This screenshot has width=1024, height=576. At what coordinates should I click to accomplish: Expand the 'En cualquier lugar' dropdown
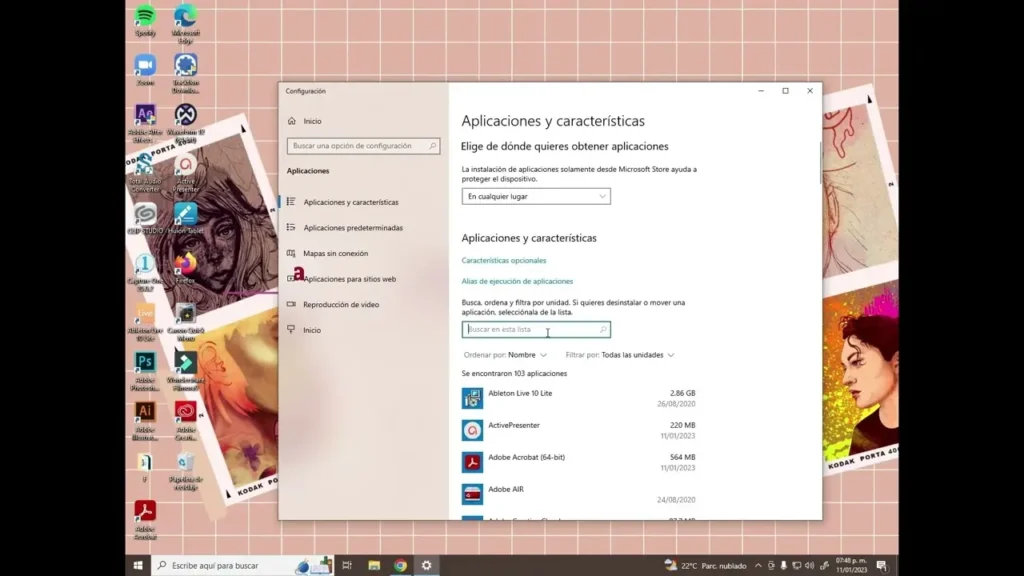point(536,197)
